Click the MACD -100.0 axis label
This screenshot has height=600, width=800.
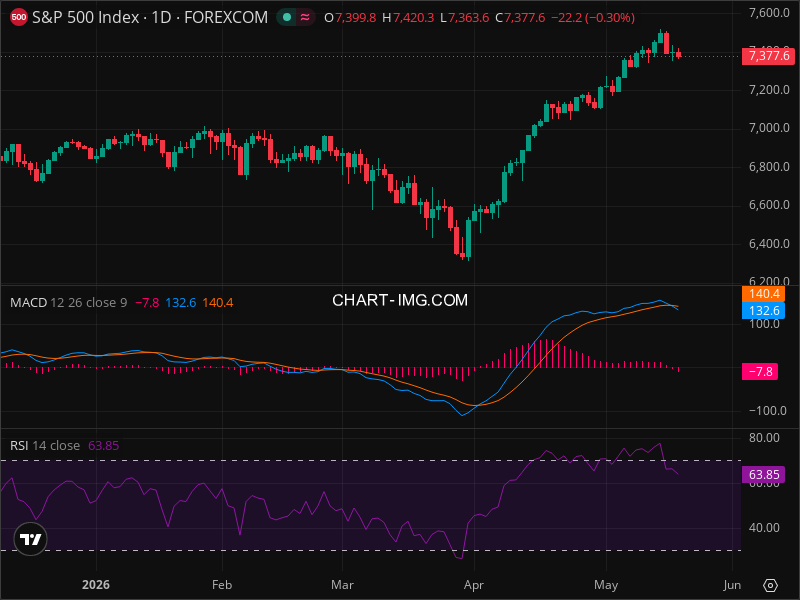(x=767, y=411)
